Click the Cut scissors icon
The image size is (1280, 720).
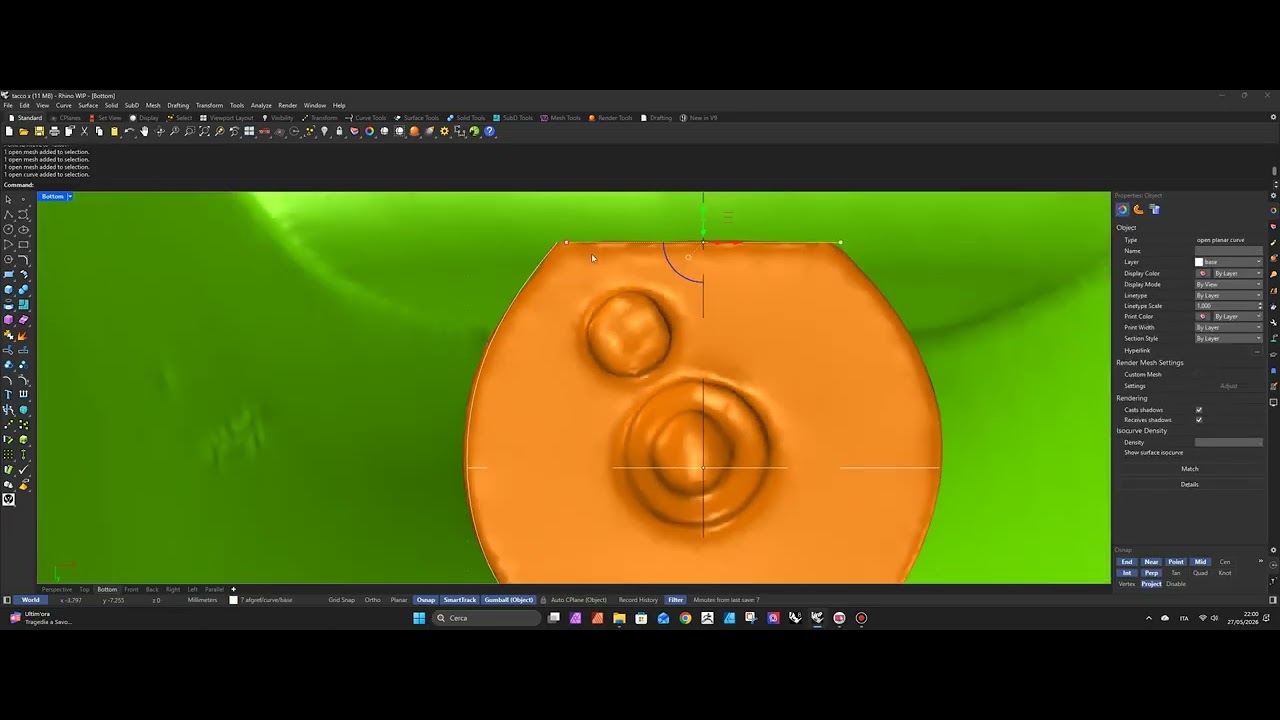click(x=84, y=131)
